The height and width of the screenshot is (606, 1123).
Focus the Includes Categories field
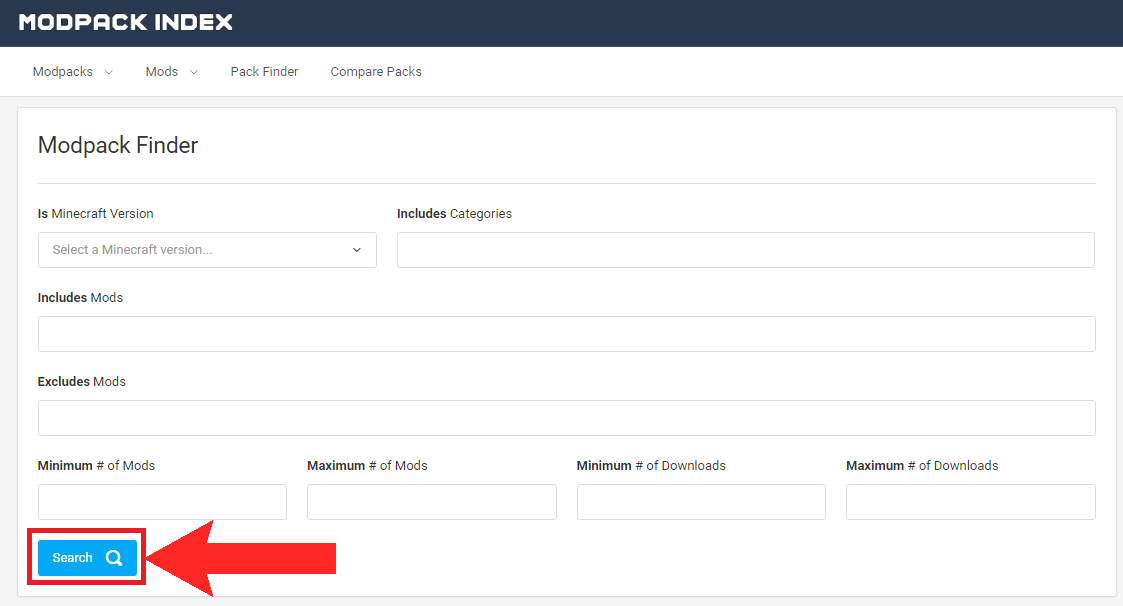pos(745,250)
